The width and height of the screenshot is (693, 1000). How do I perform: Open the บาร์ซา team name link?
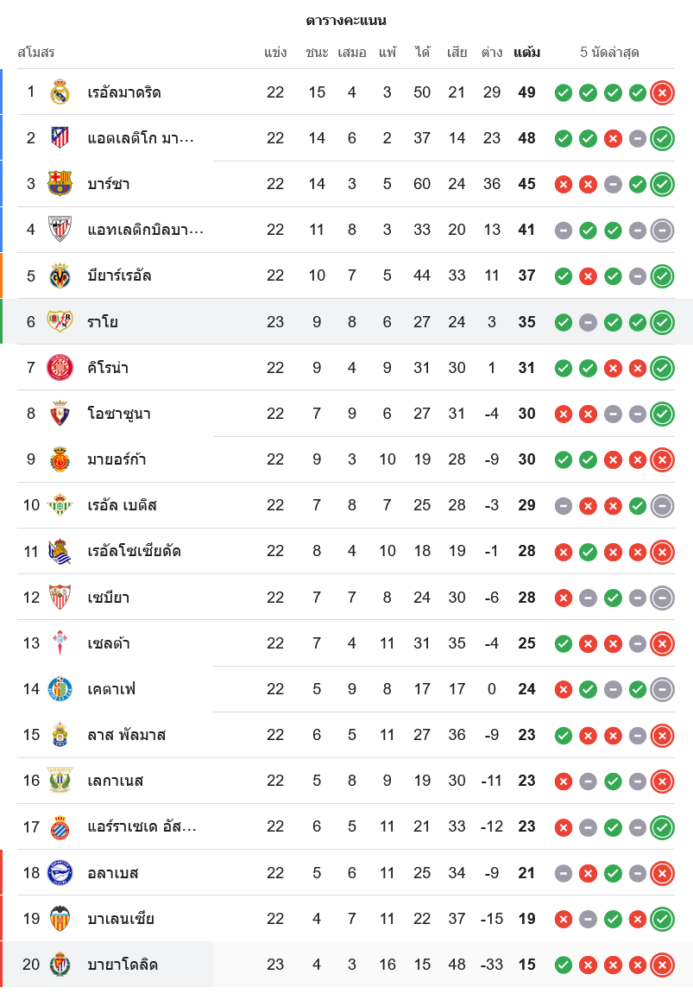click(x=108, y=184)
